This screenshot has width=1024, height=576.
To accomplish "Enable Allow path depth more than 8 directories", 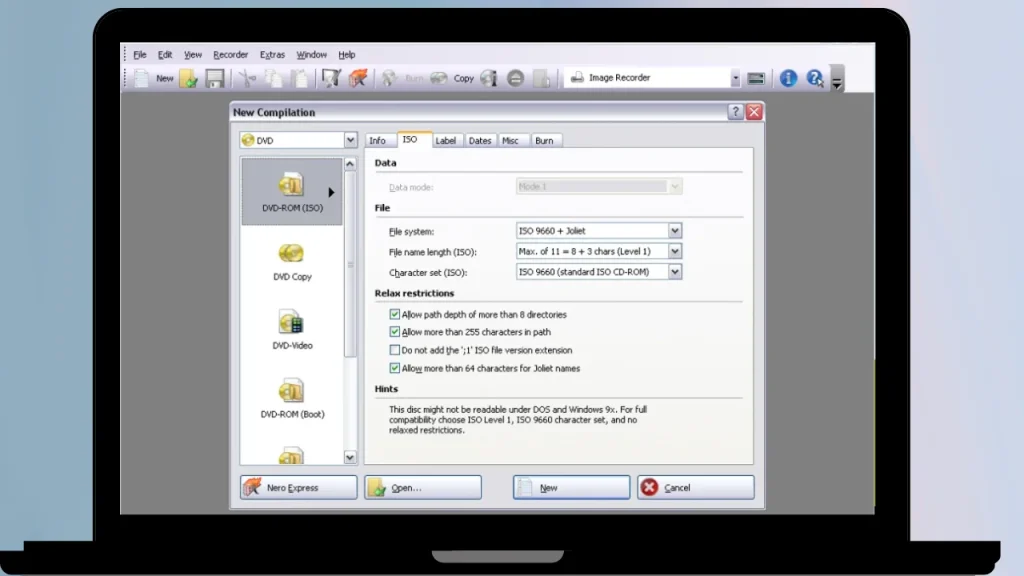I will point(394,314).
